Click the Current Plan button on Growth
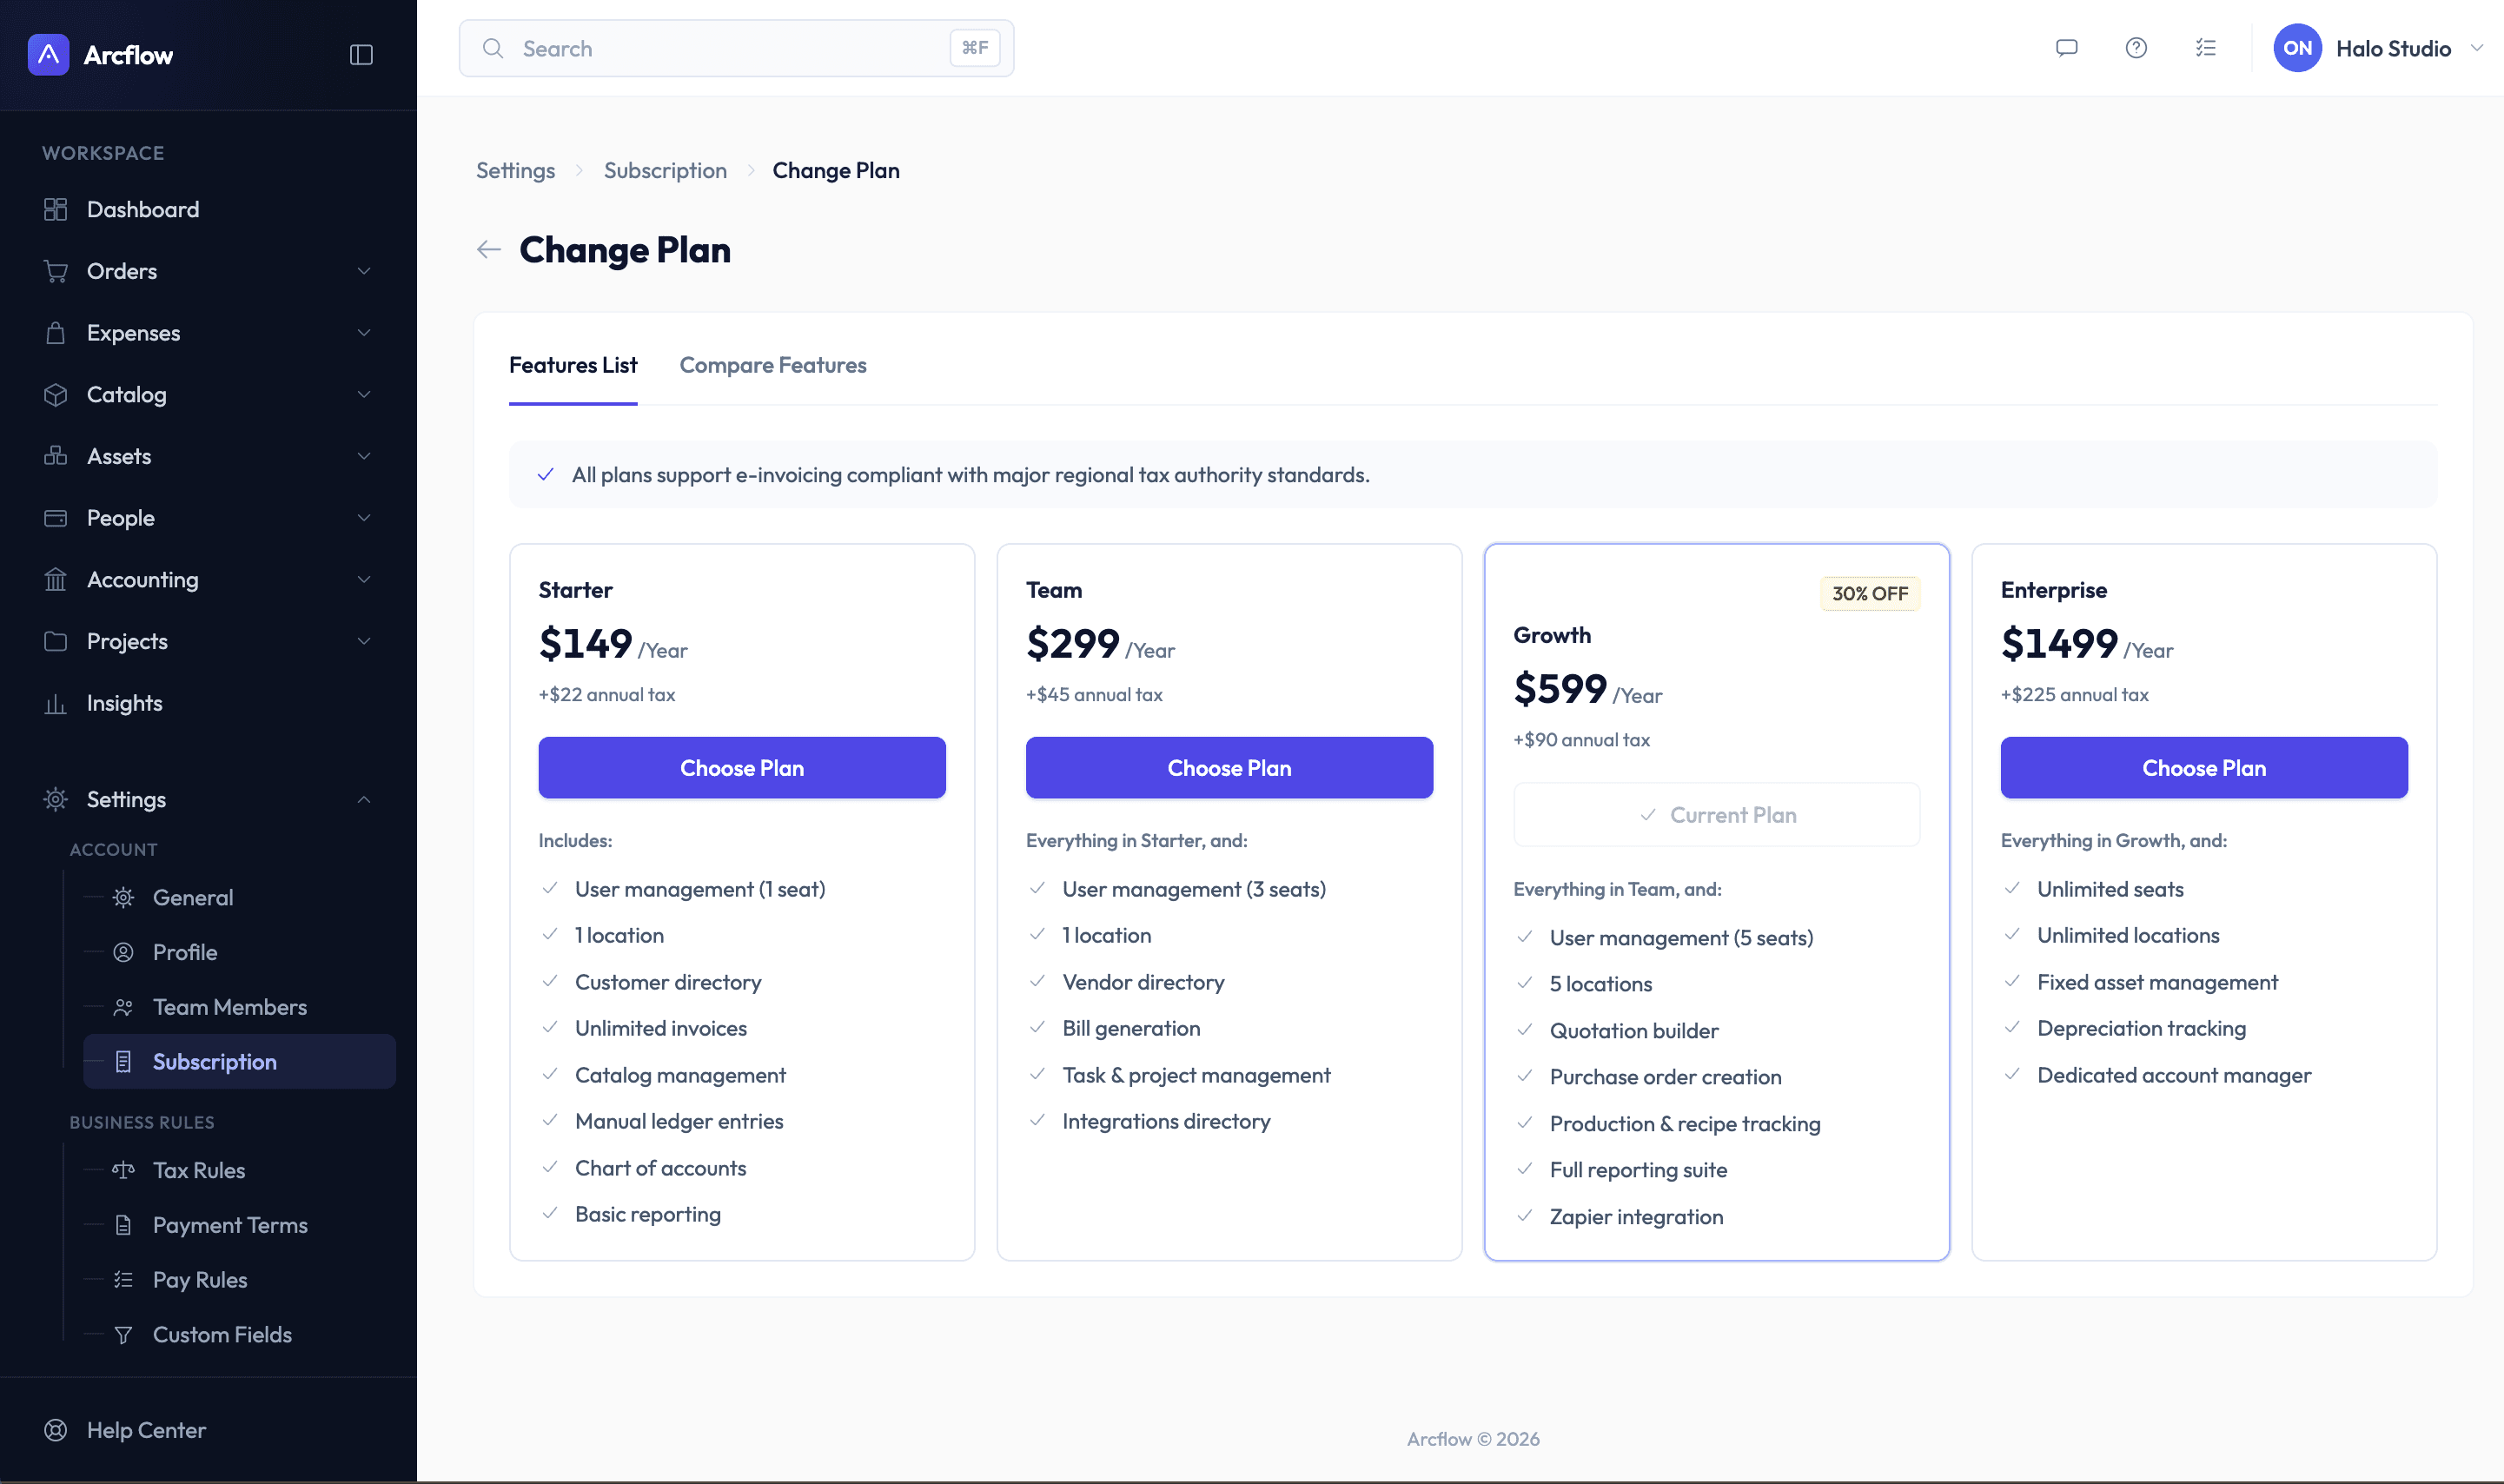2504x1484 pixels. 1716,815
